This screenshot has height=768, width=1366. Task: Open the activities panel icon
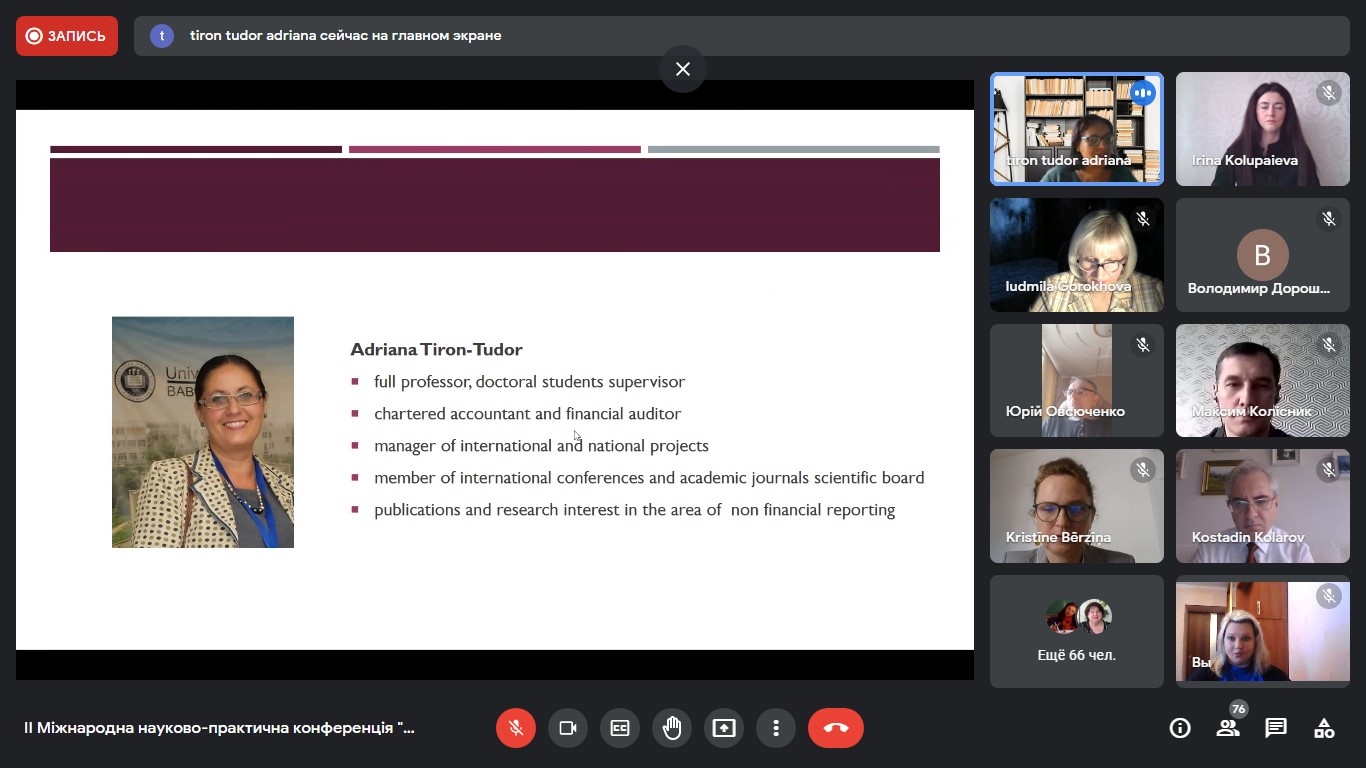[1324, 728]
